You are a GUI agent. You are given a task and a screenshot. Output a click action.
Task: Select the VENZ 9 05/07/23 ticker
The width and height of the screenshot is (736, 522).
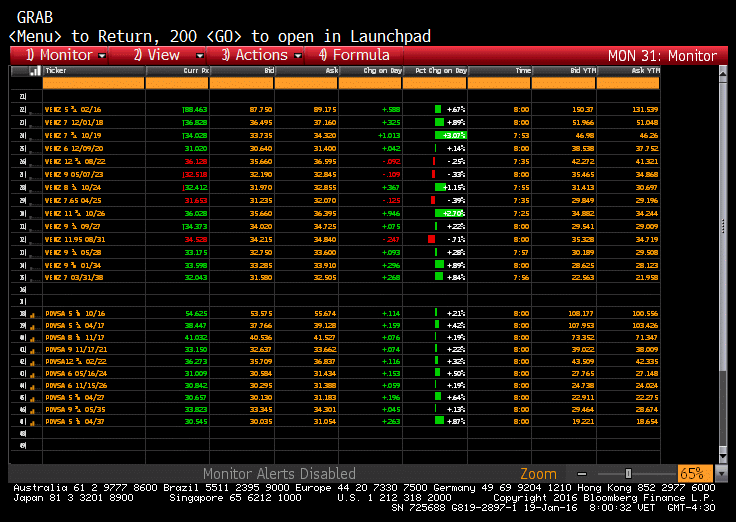click(74, 175)
